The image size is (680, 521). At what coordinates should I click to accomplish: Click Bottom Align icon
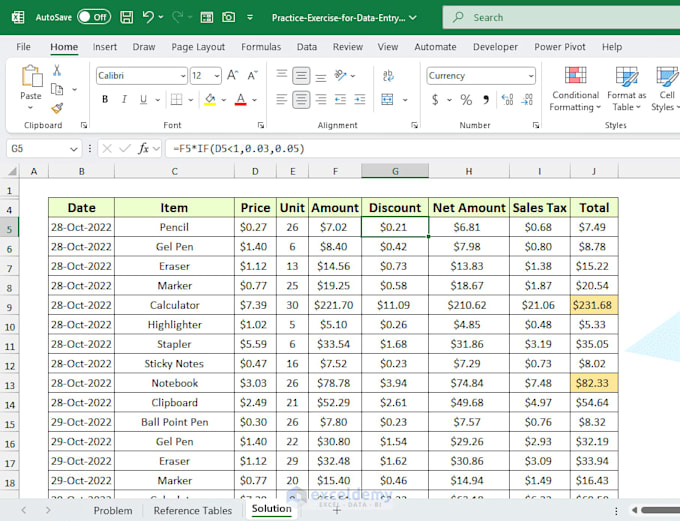320,77
